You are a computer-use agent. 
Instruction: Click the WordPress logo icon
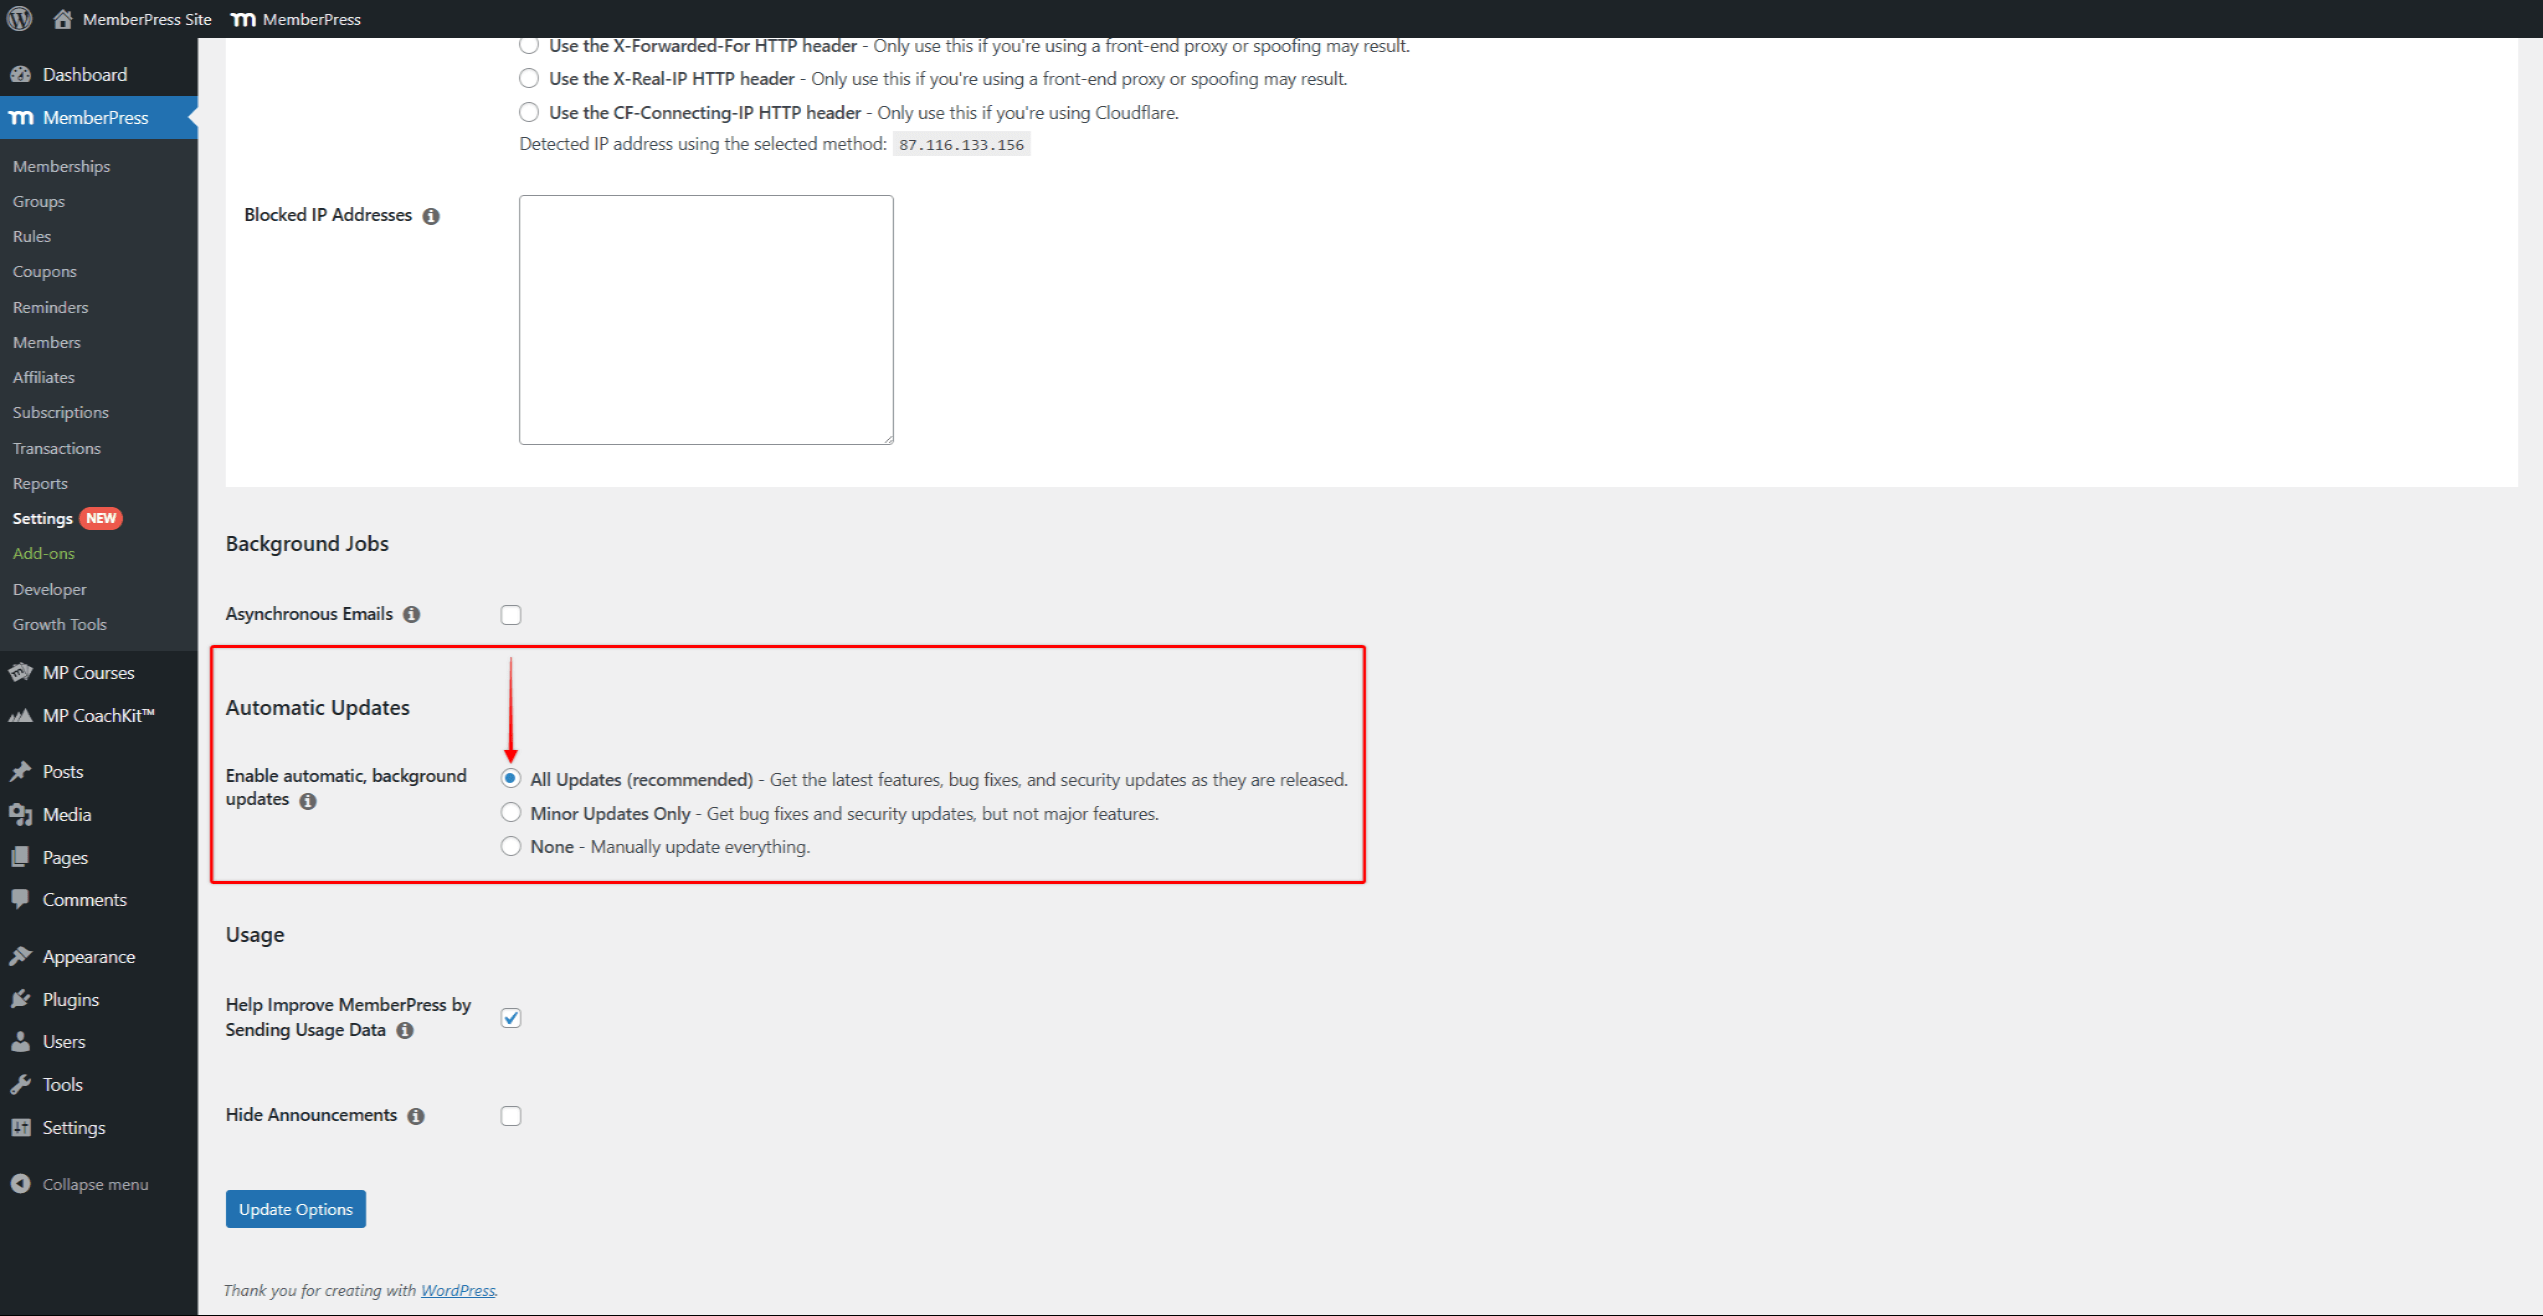pyautogui.click(x=19, y=19)
